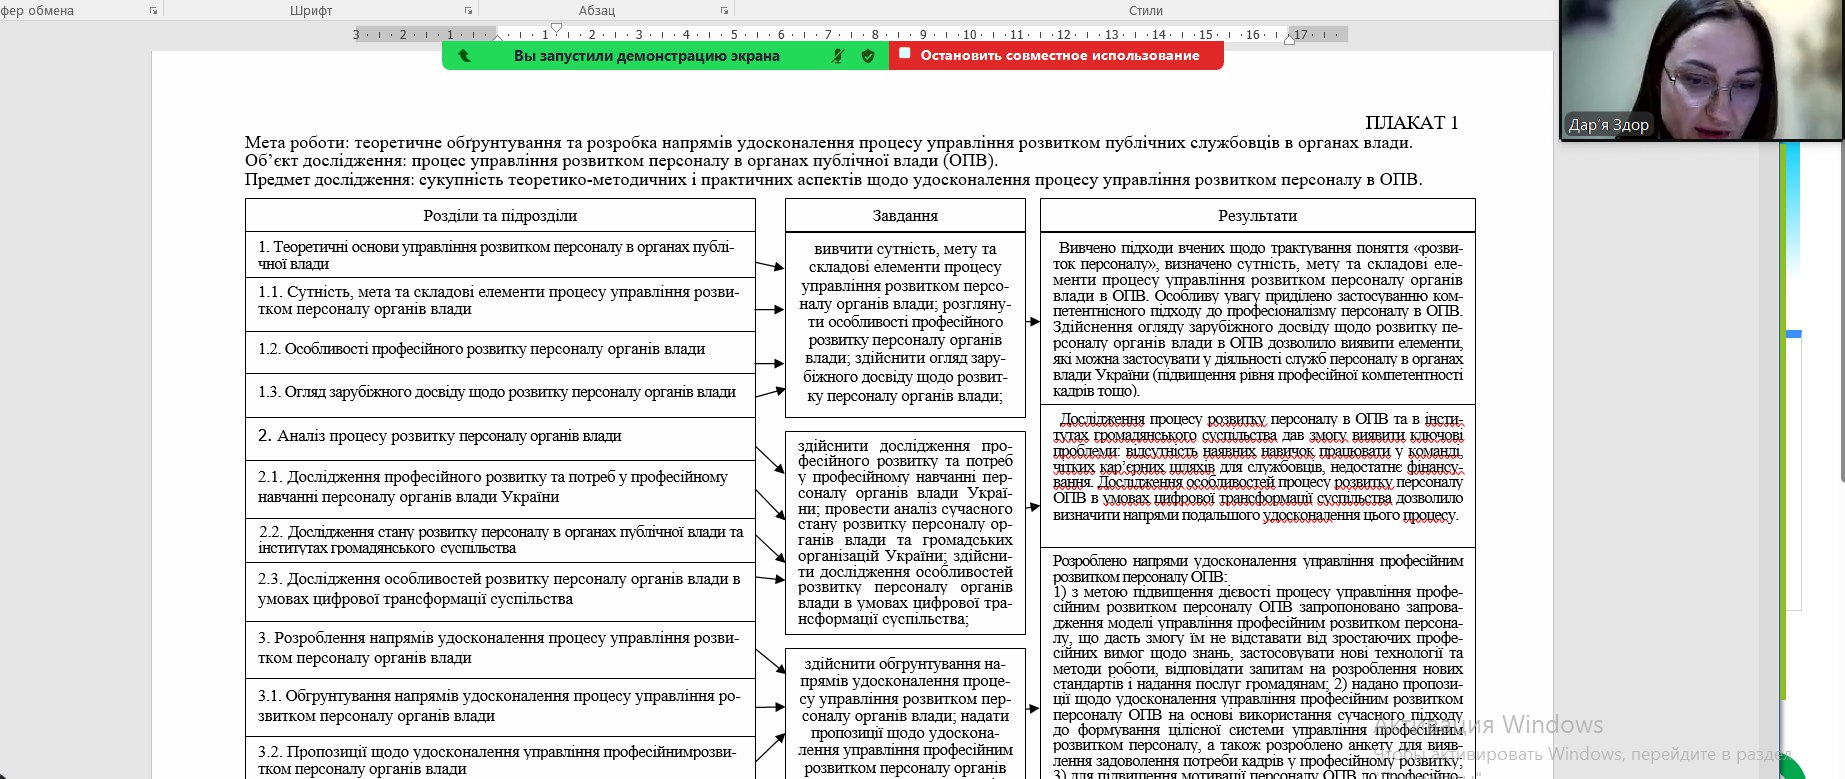The height and width of the screenshot is (779, 1845).
Task: Click the 'Результати' column header cell
Action: (x=1257, y=216)
